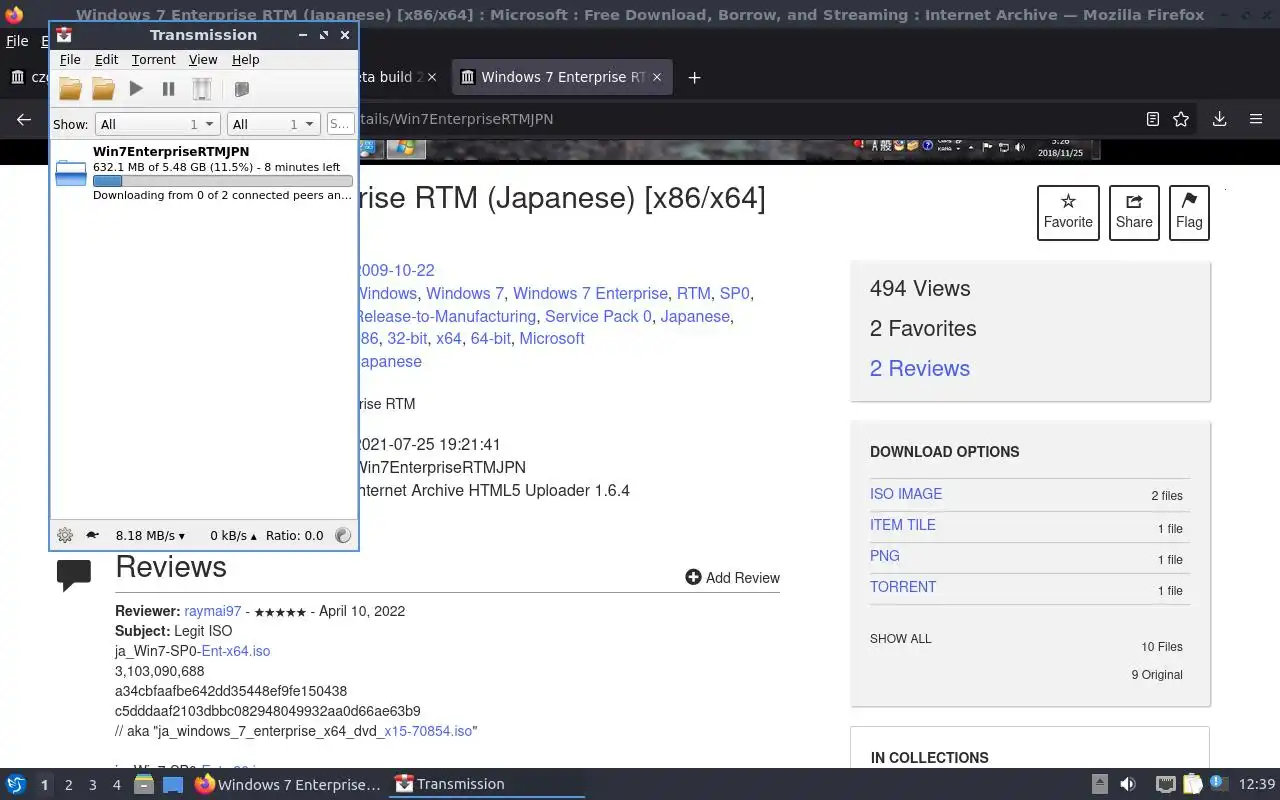Open the Service Pack 0 topic link

pos(598,316)
